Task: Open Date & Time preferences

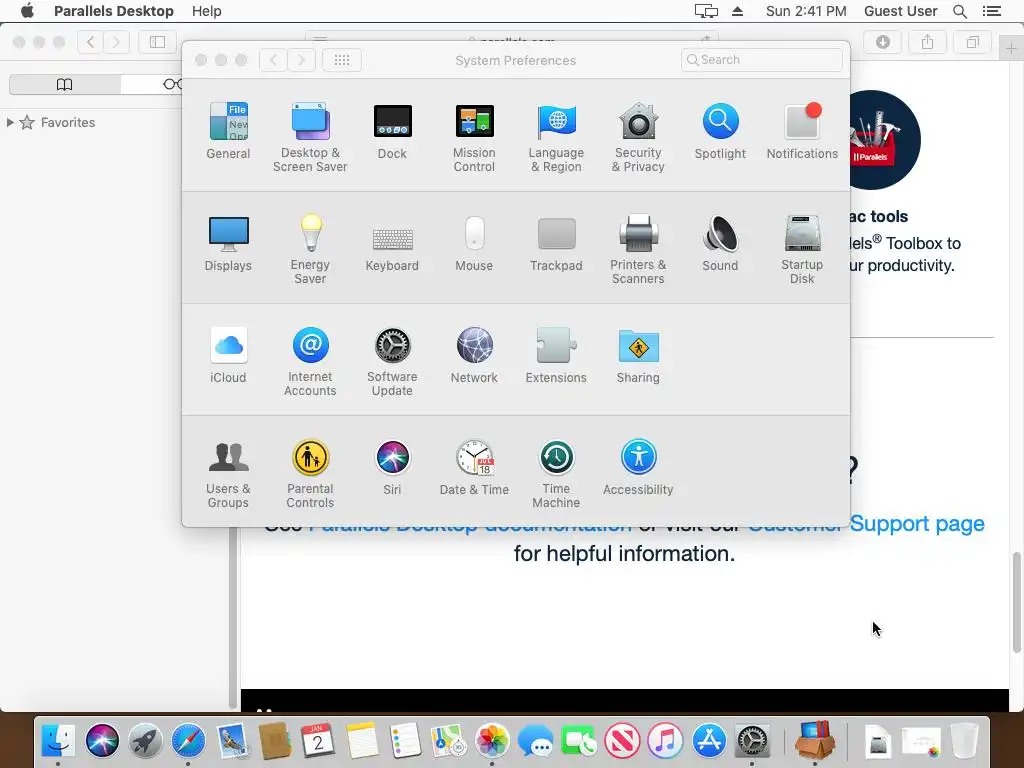Action: [474, 468]
